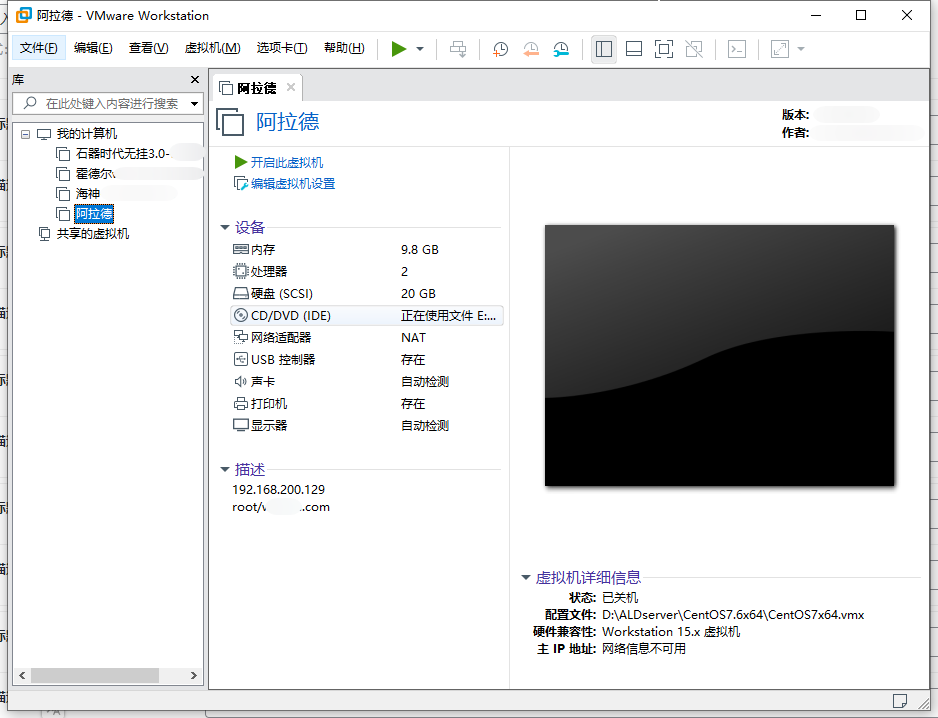Click the stretch guest display icon
This screenshot has height=718, width=938.
(779, 49)
